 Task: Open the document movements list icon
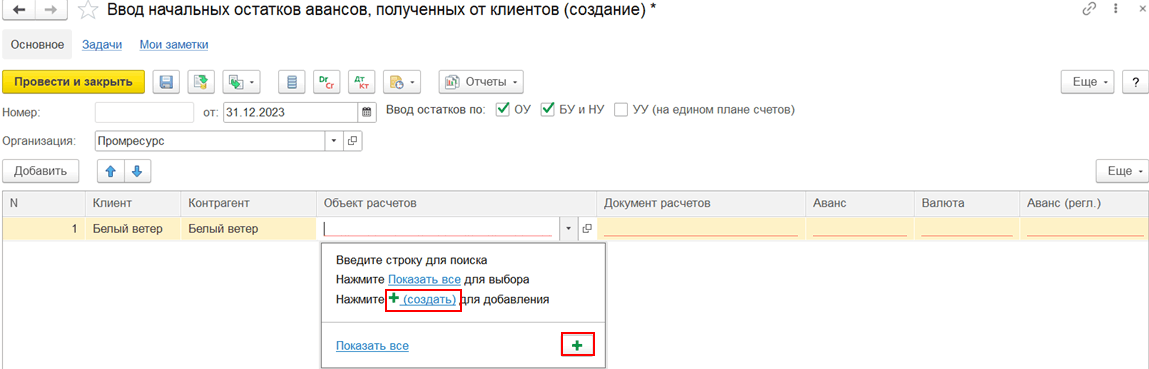[x=292, y=82]
